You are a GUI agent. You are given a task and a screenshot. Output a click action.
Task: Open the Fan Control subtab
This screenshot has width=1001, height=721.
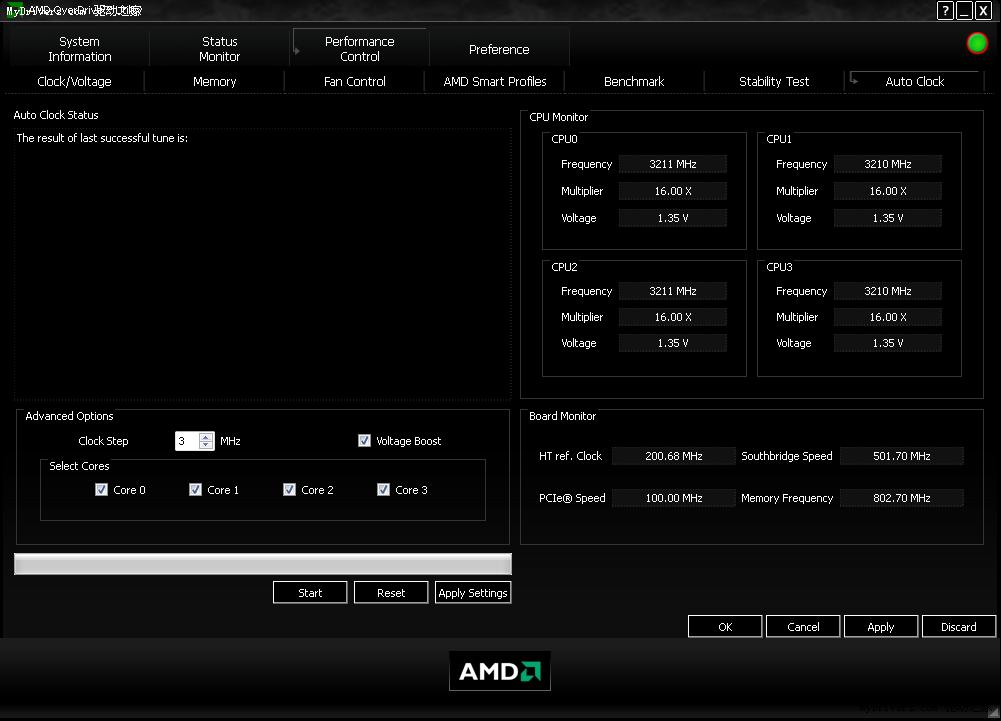click(x=354, y=82)
